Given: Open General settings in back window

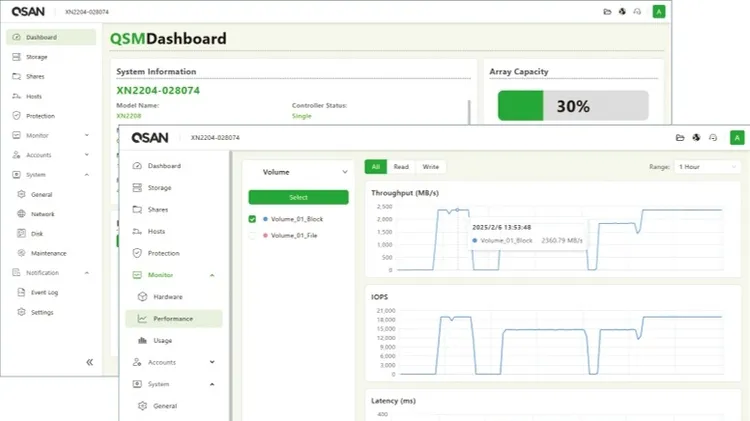Looking at the screenshot, I should (41, 194).
